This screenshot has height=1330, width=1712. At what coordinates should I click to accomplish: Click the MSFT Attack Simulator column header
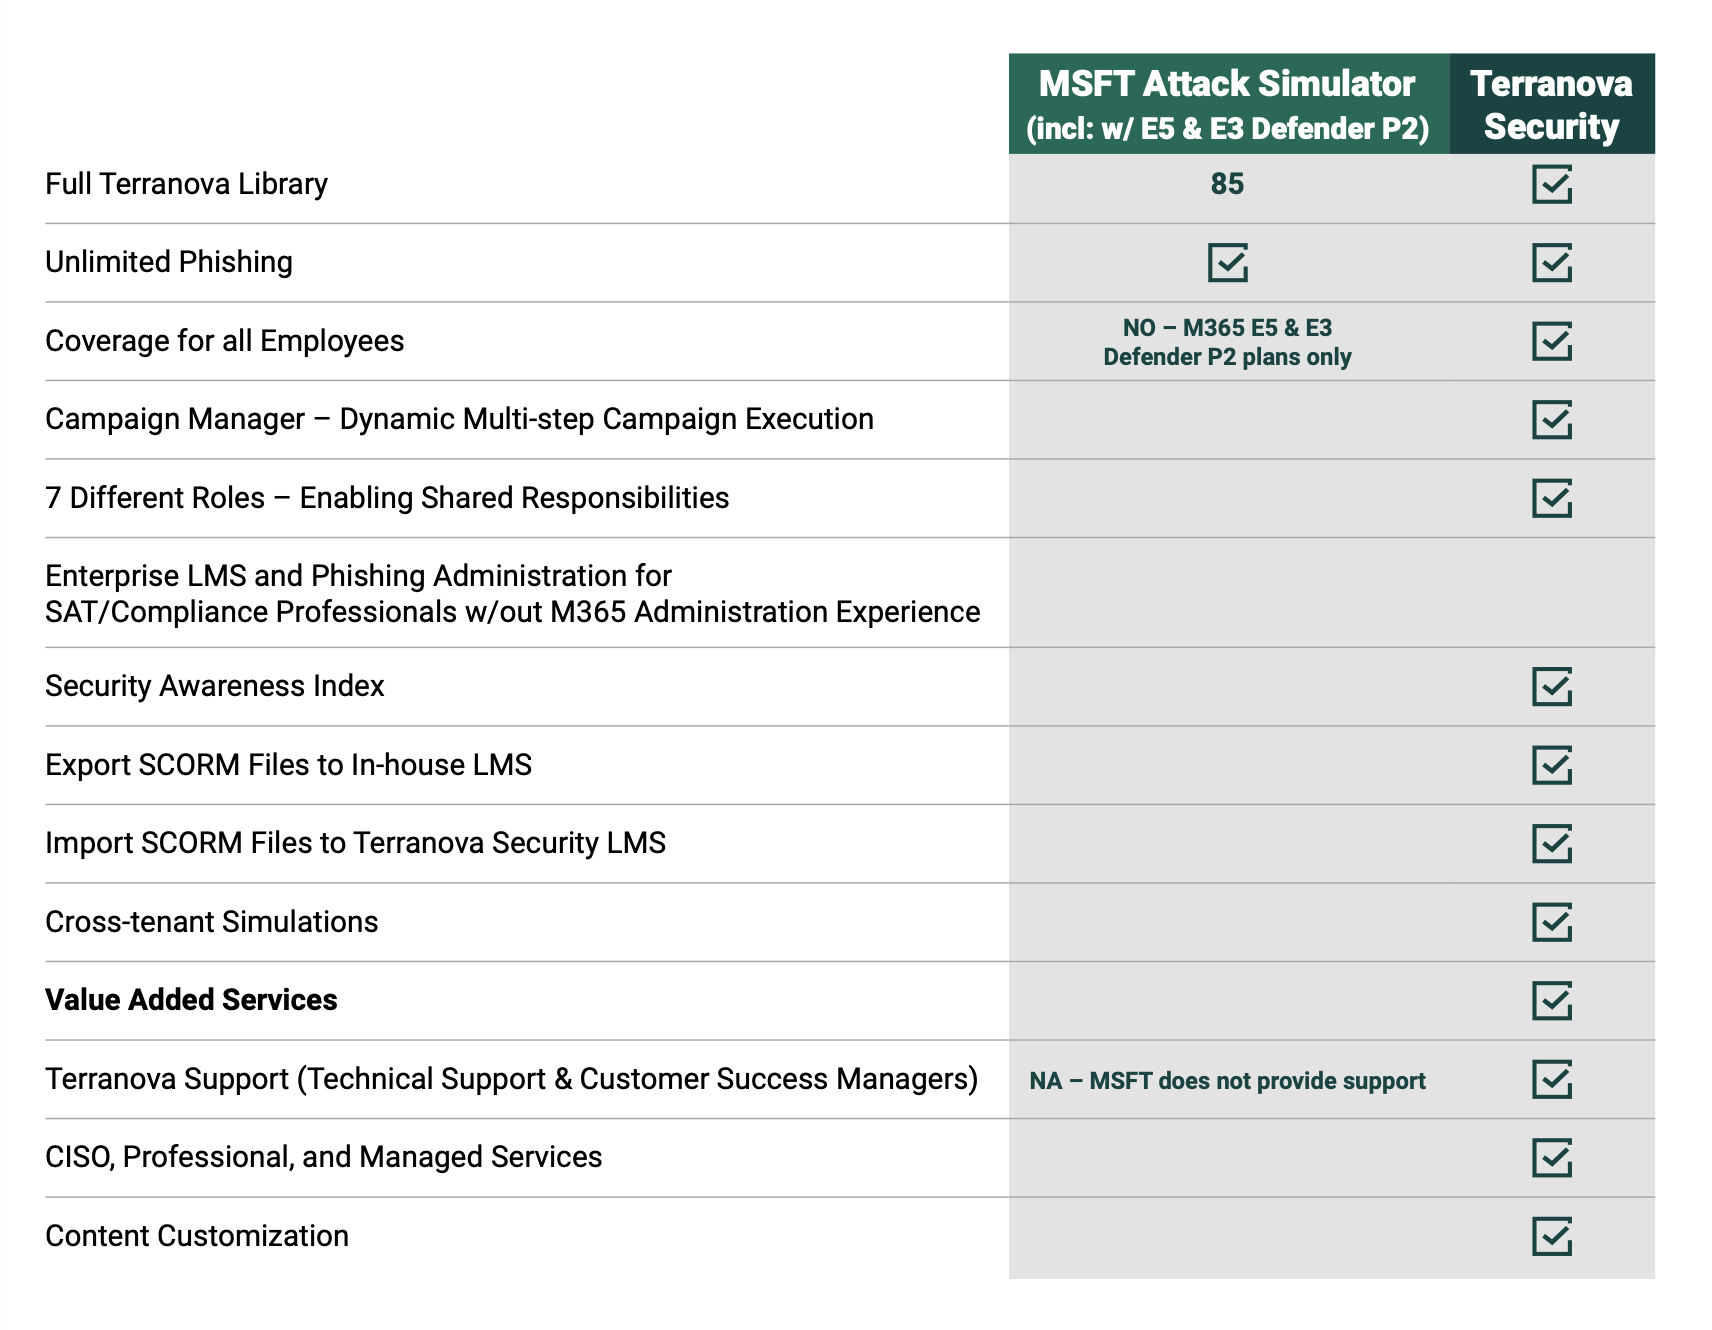(x=1229, y=104)
